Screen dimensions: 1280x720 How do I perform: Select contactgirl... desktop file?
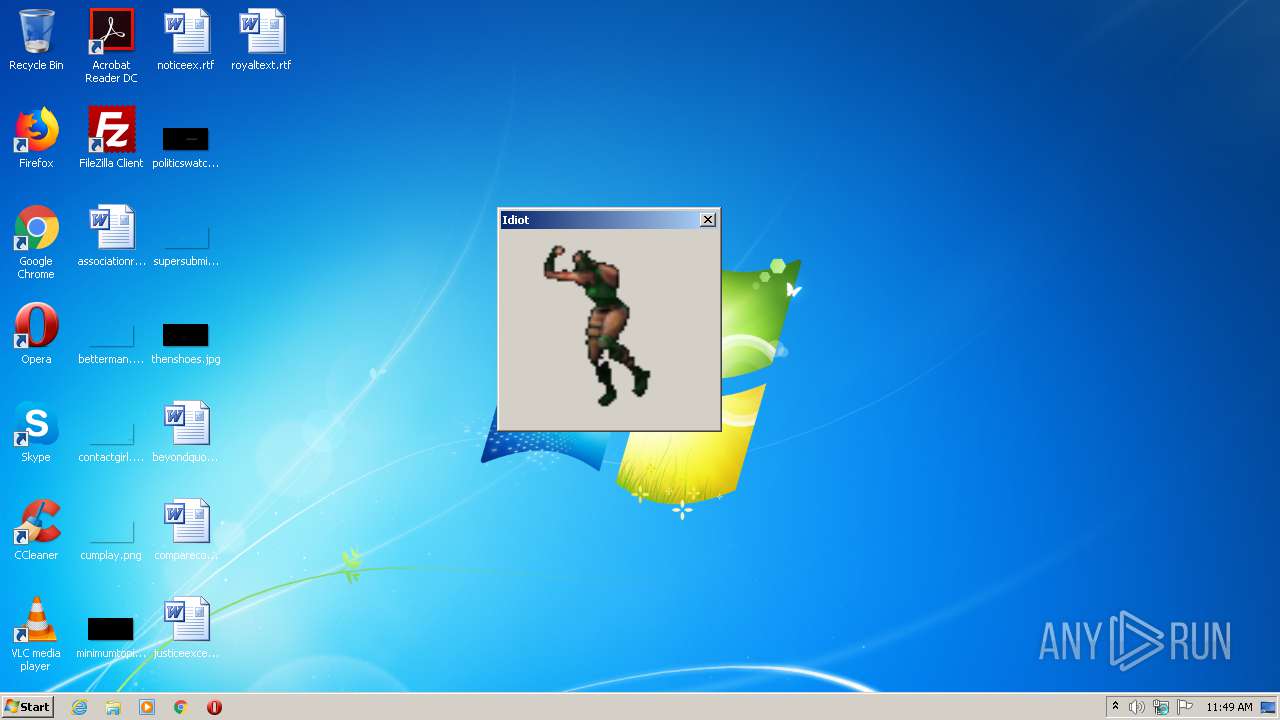pos(111,442)
